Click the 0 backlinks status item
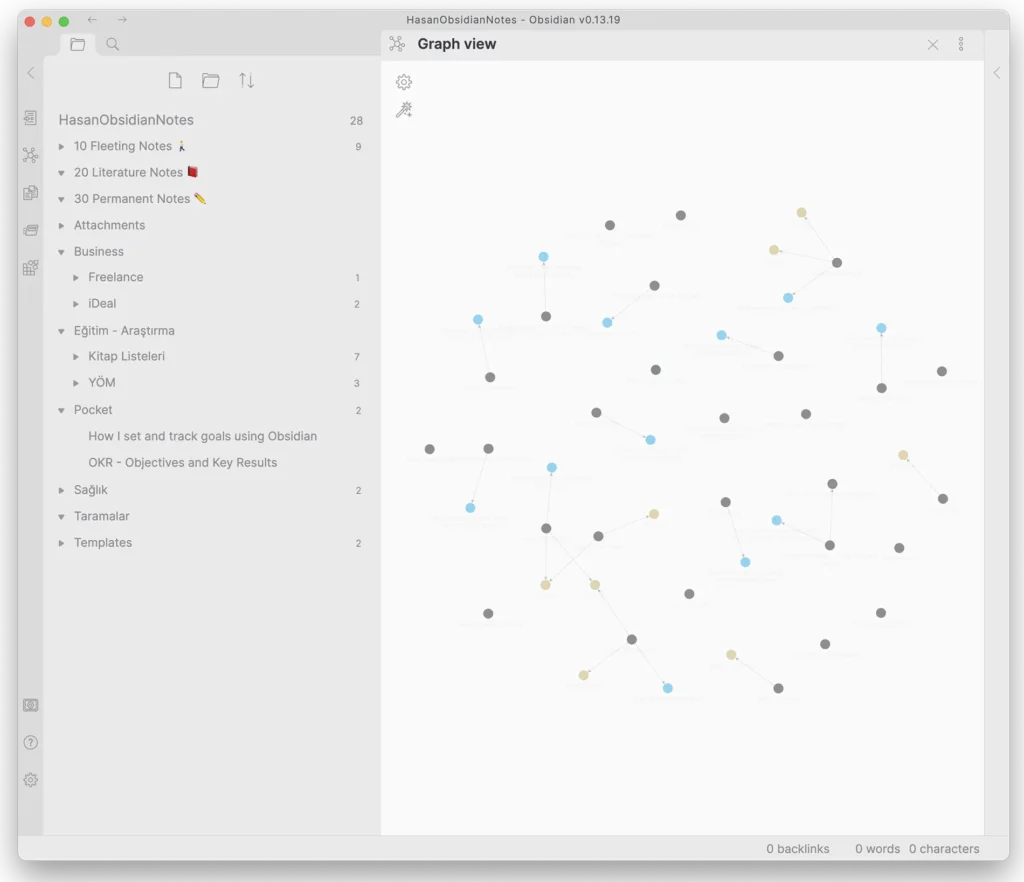The image size is (1024, 882). 798,849
